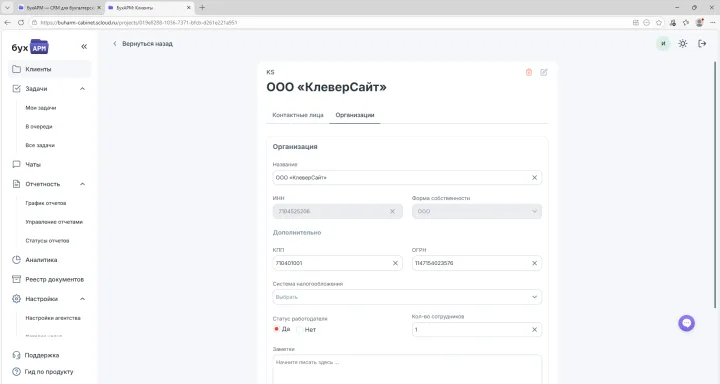This screenshot has width=720, height=384.
Task: Open Гид по продукту
Action: click(49, 372)
